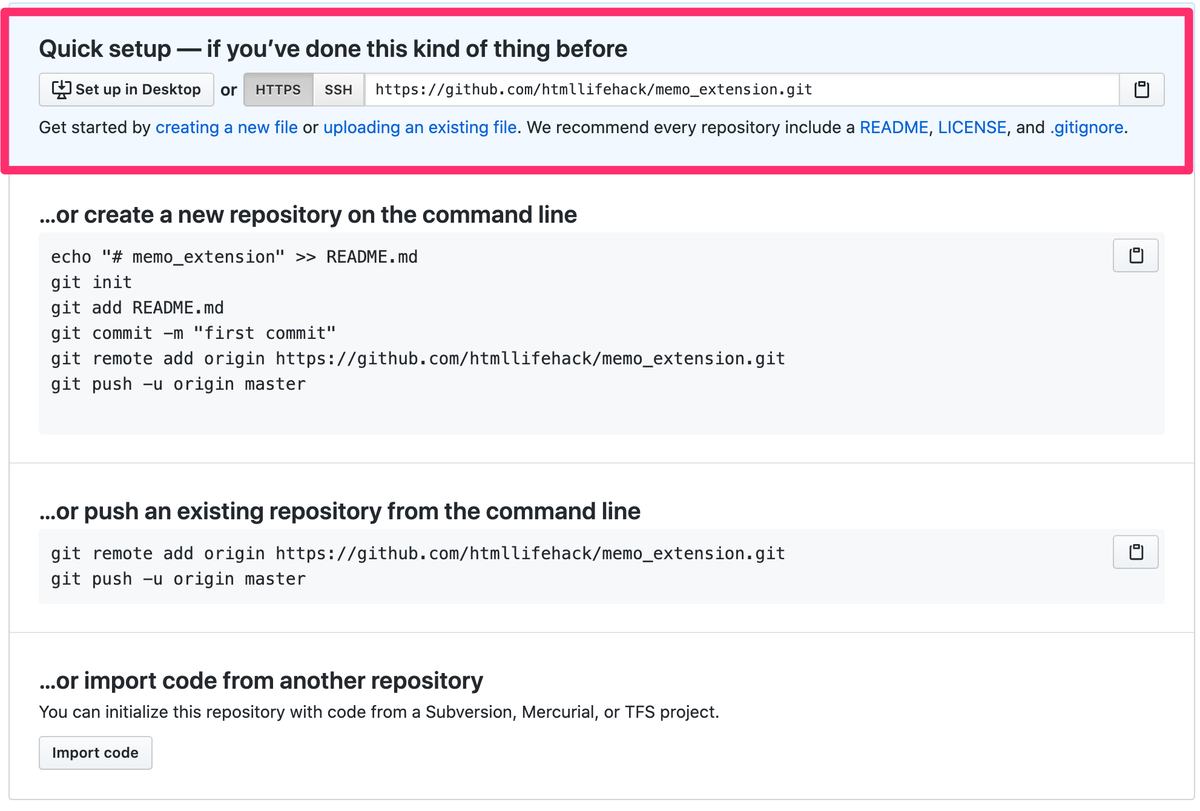Open the .gitignore link
1200x811 pixels.
[x=1086, y=128]
